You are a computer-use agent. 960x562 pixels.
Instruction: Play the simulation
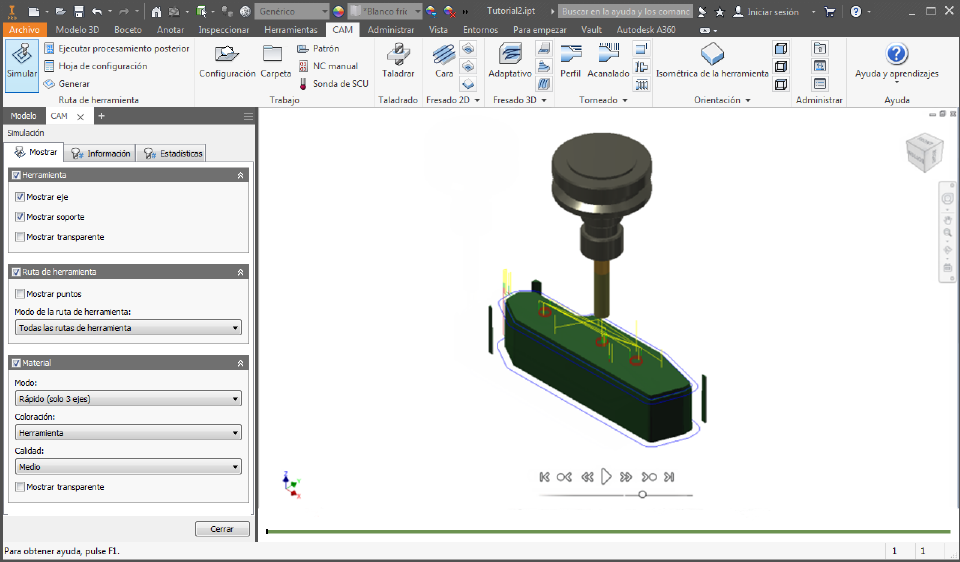[x=606, y=476]
